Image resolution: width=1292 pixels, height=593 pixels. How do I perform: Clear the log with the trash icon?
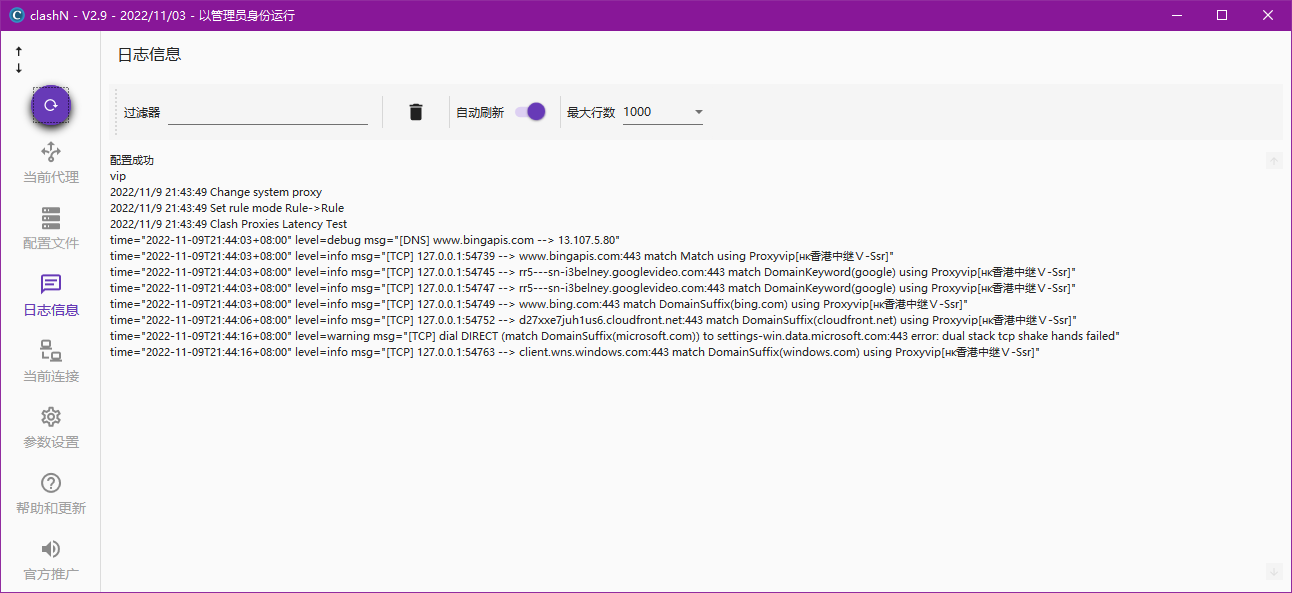[x=416, y=112]
